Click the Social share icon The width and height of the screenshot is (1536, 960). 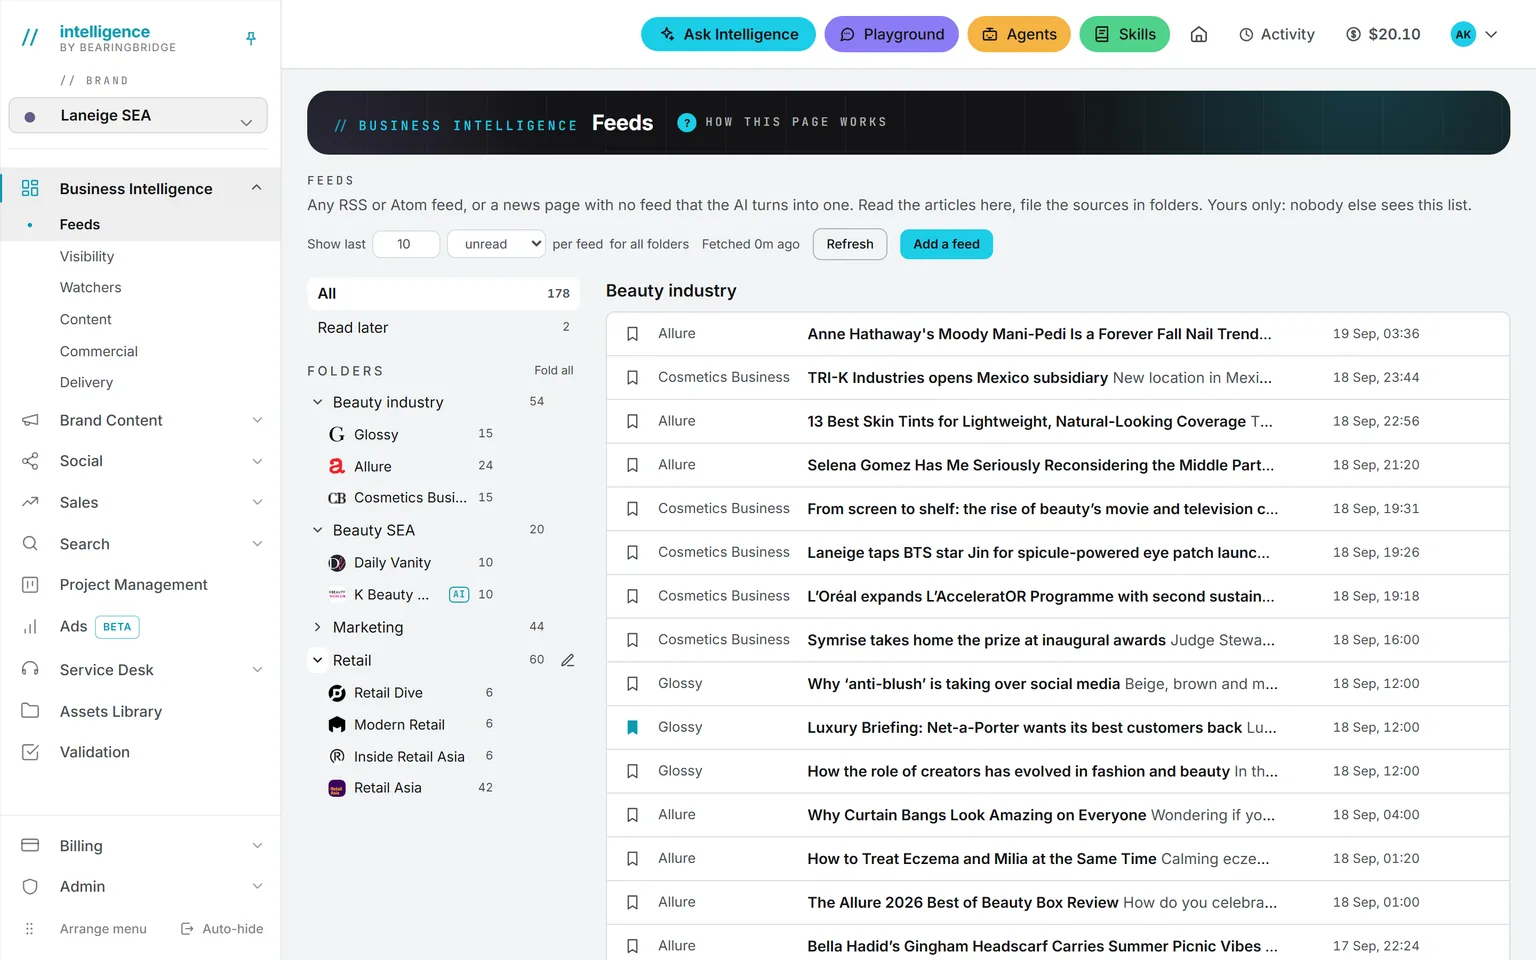tap(30, 461)
